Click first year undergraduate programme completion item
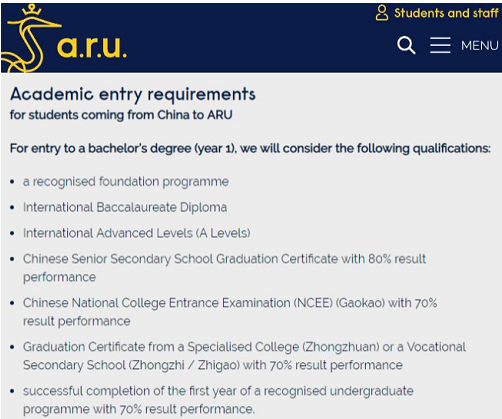 [218, 400]
